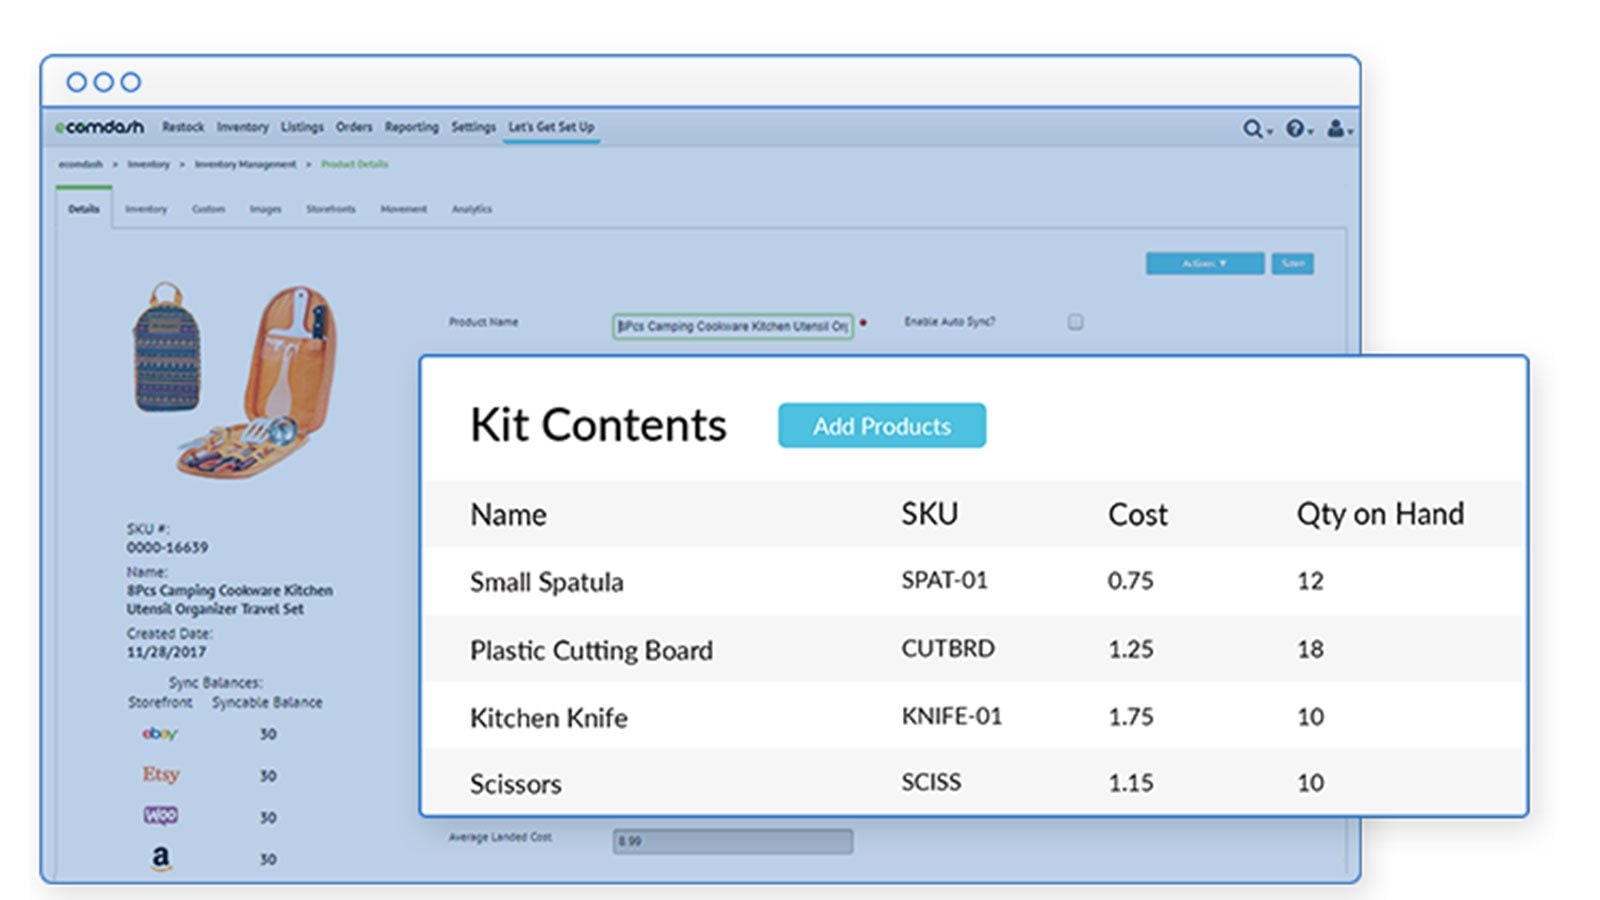
Task: Click the help question mark icon
Action: click(x=1295, y=129)
